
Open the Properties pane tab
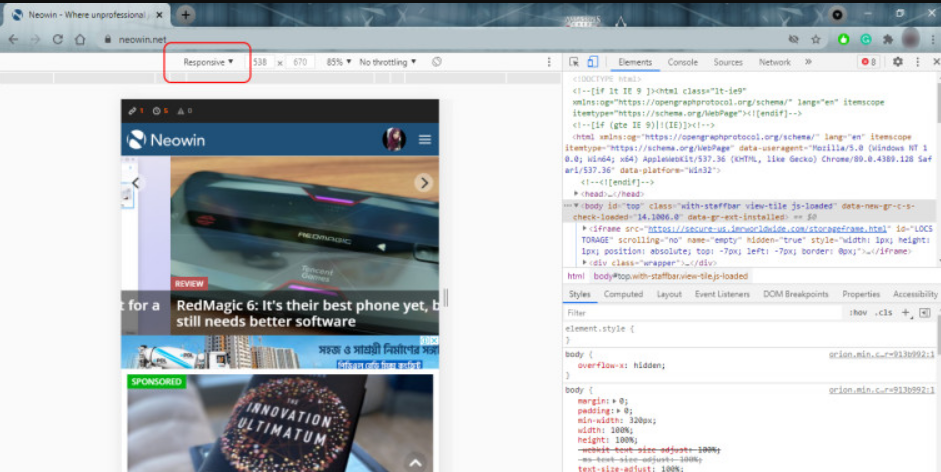point(861,294)
